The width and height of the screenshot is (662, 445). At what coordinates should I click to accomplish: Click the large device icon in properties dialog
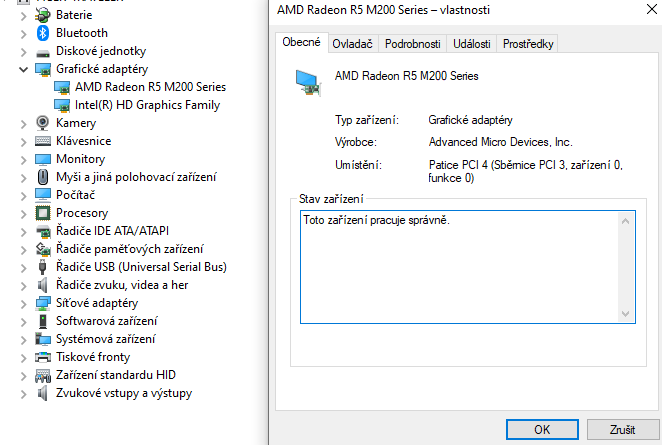tap(308, 82)
